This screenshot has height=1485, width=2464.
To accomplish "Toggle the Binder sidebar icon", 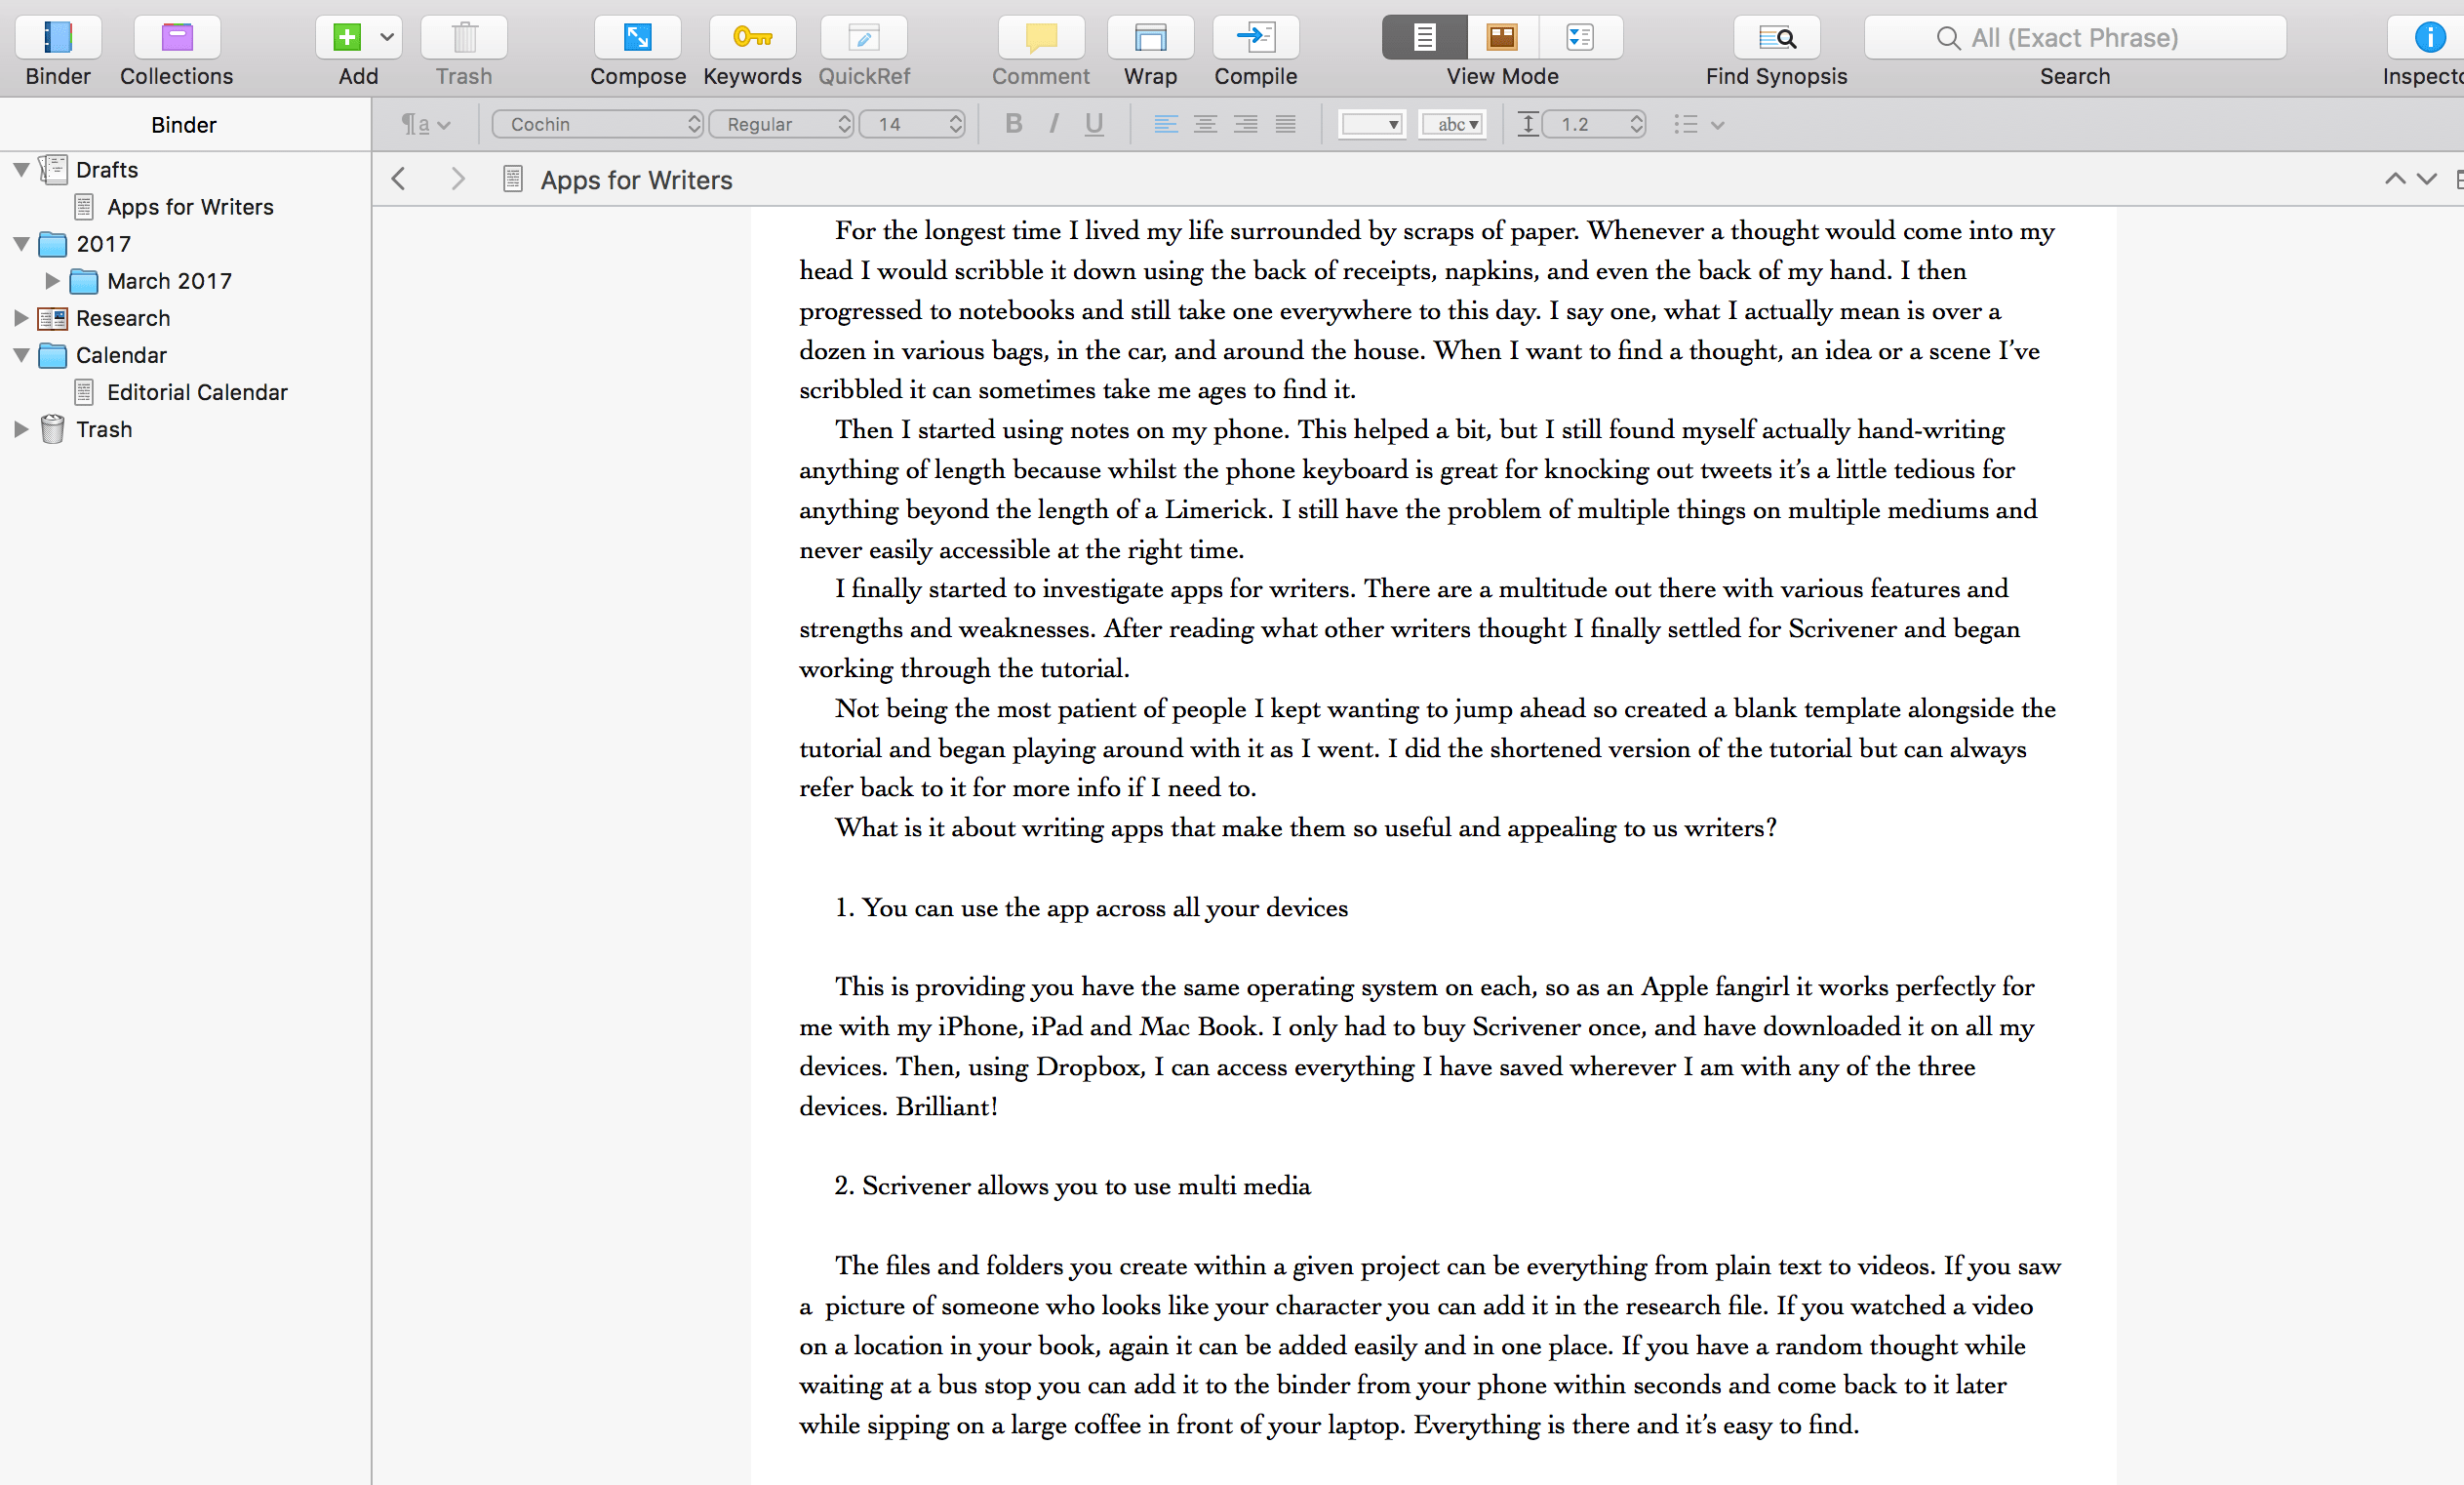I will (58, 38).
